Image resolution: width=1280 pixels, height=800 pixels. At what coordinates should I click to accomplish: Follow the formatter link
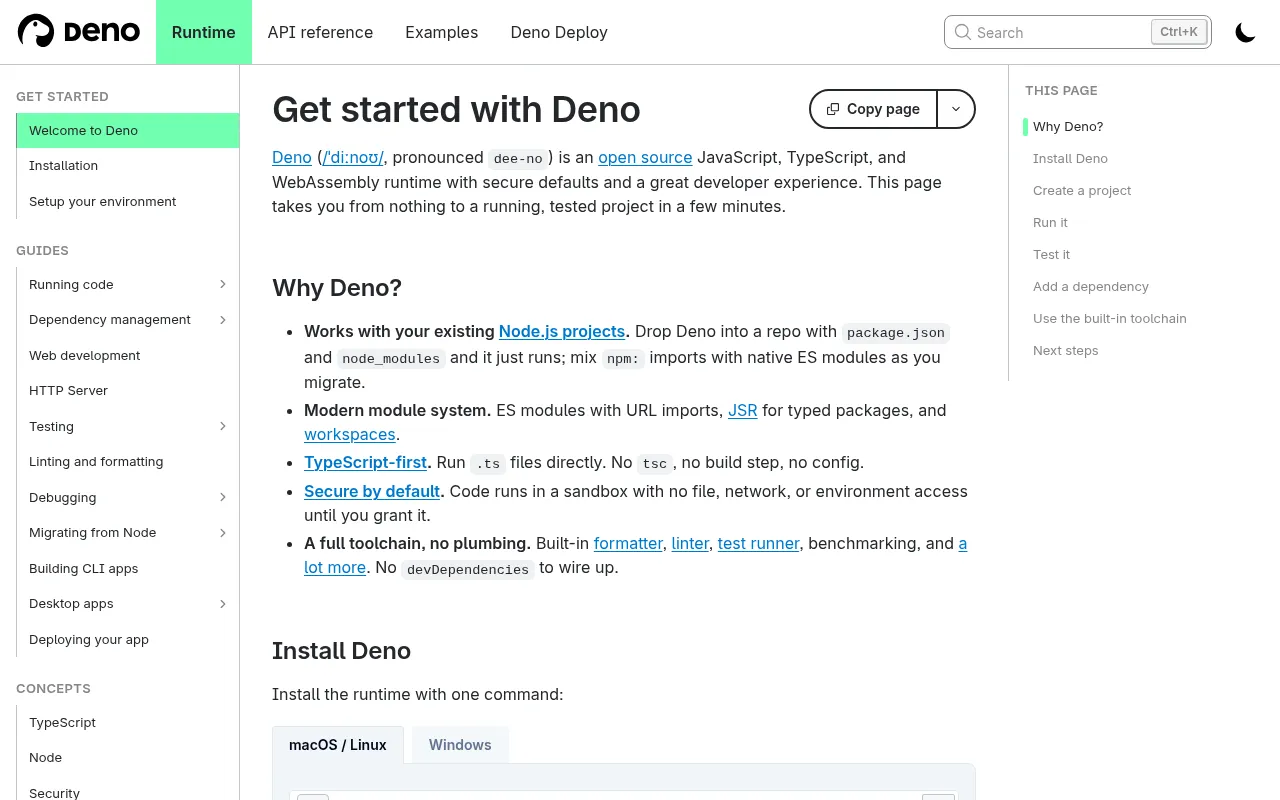pos(628,543)
